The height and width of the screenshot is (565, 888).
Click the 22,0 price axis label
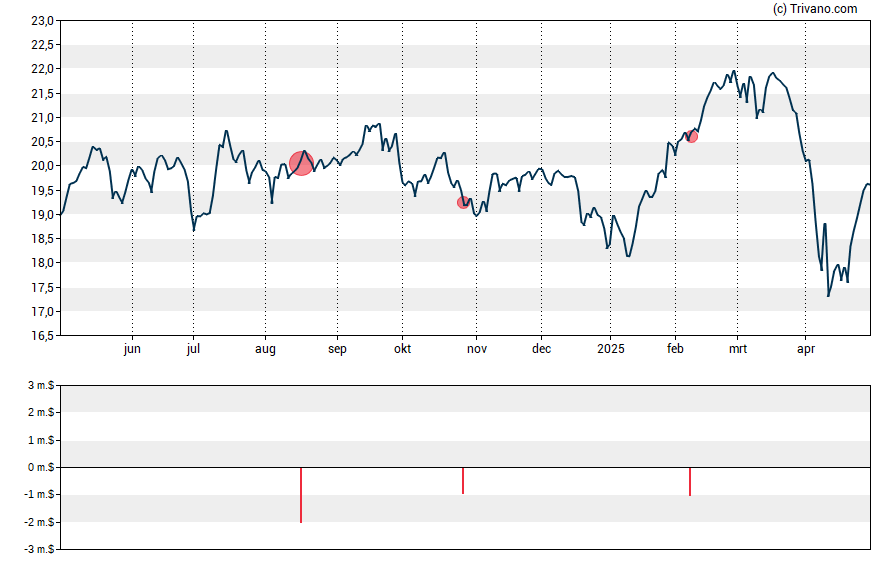pos(42,69)
